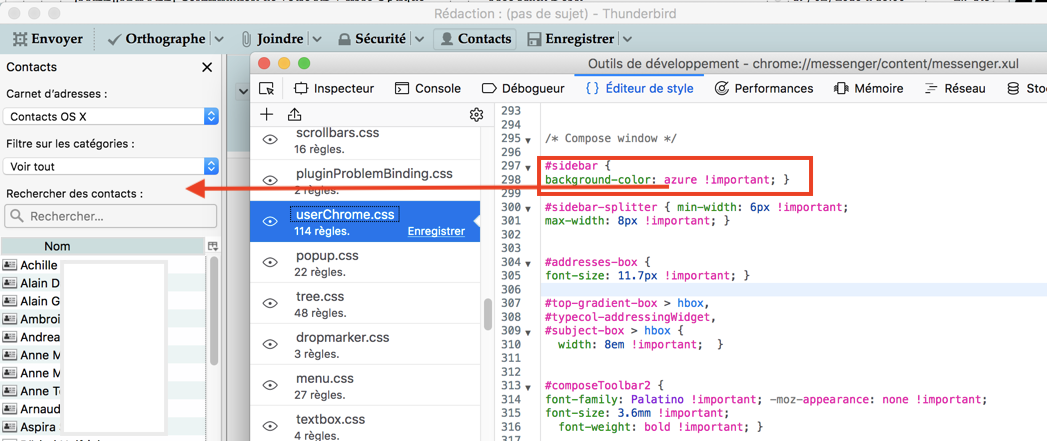Image resolution: width=1047 pixels, height=441 pixels.
Task: Toggle visibility of menu.css
Action: click(270, 386)
